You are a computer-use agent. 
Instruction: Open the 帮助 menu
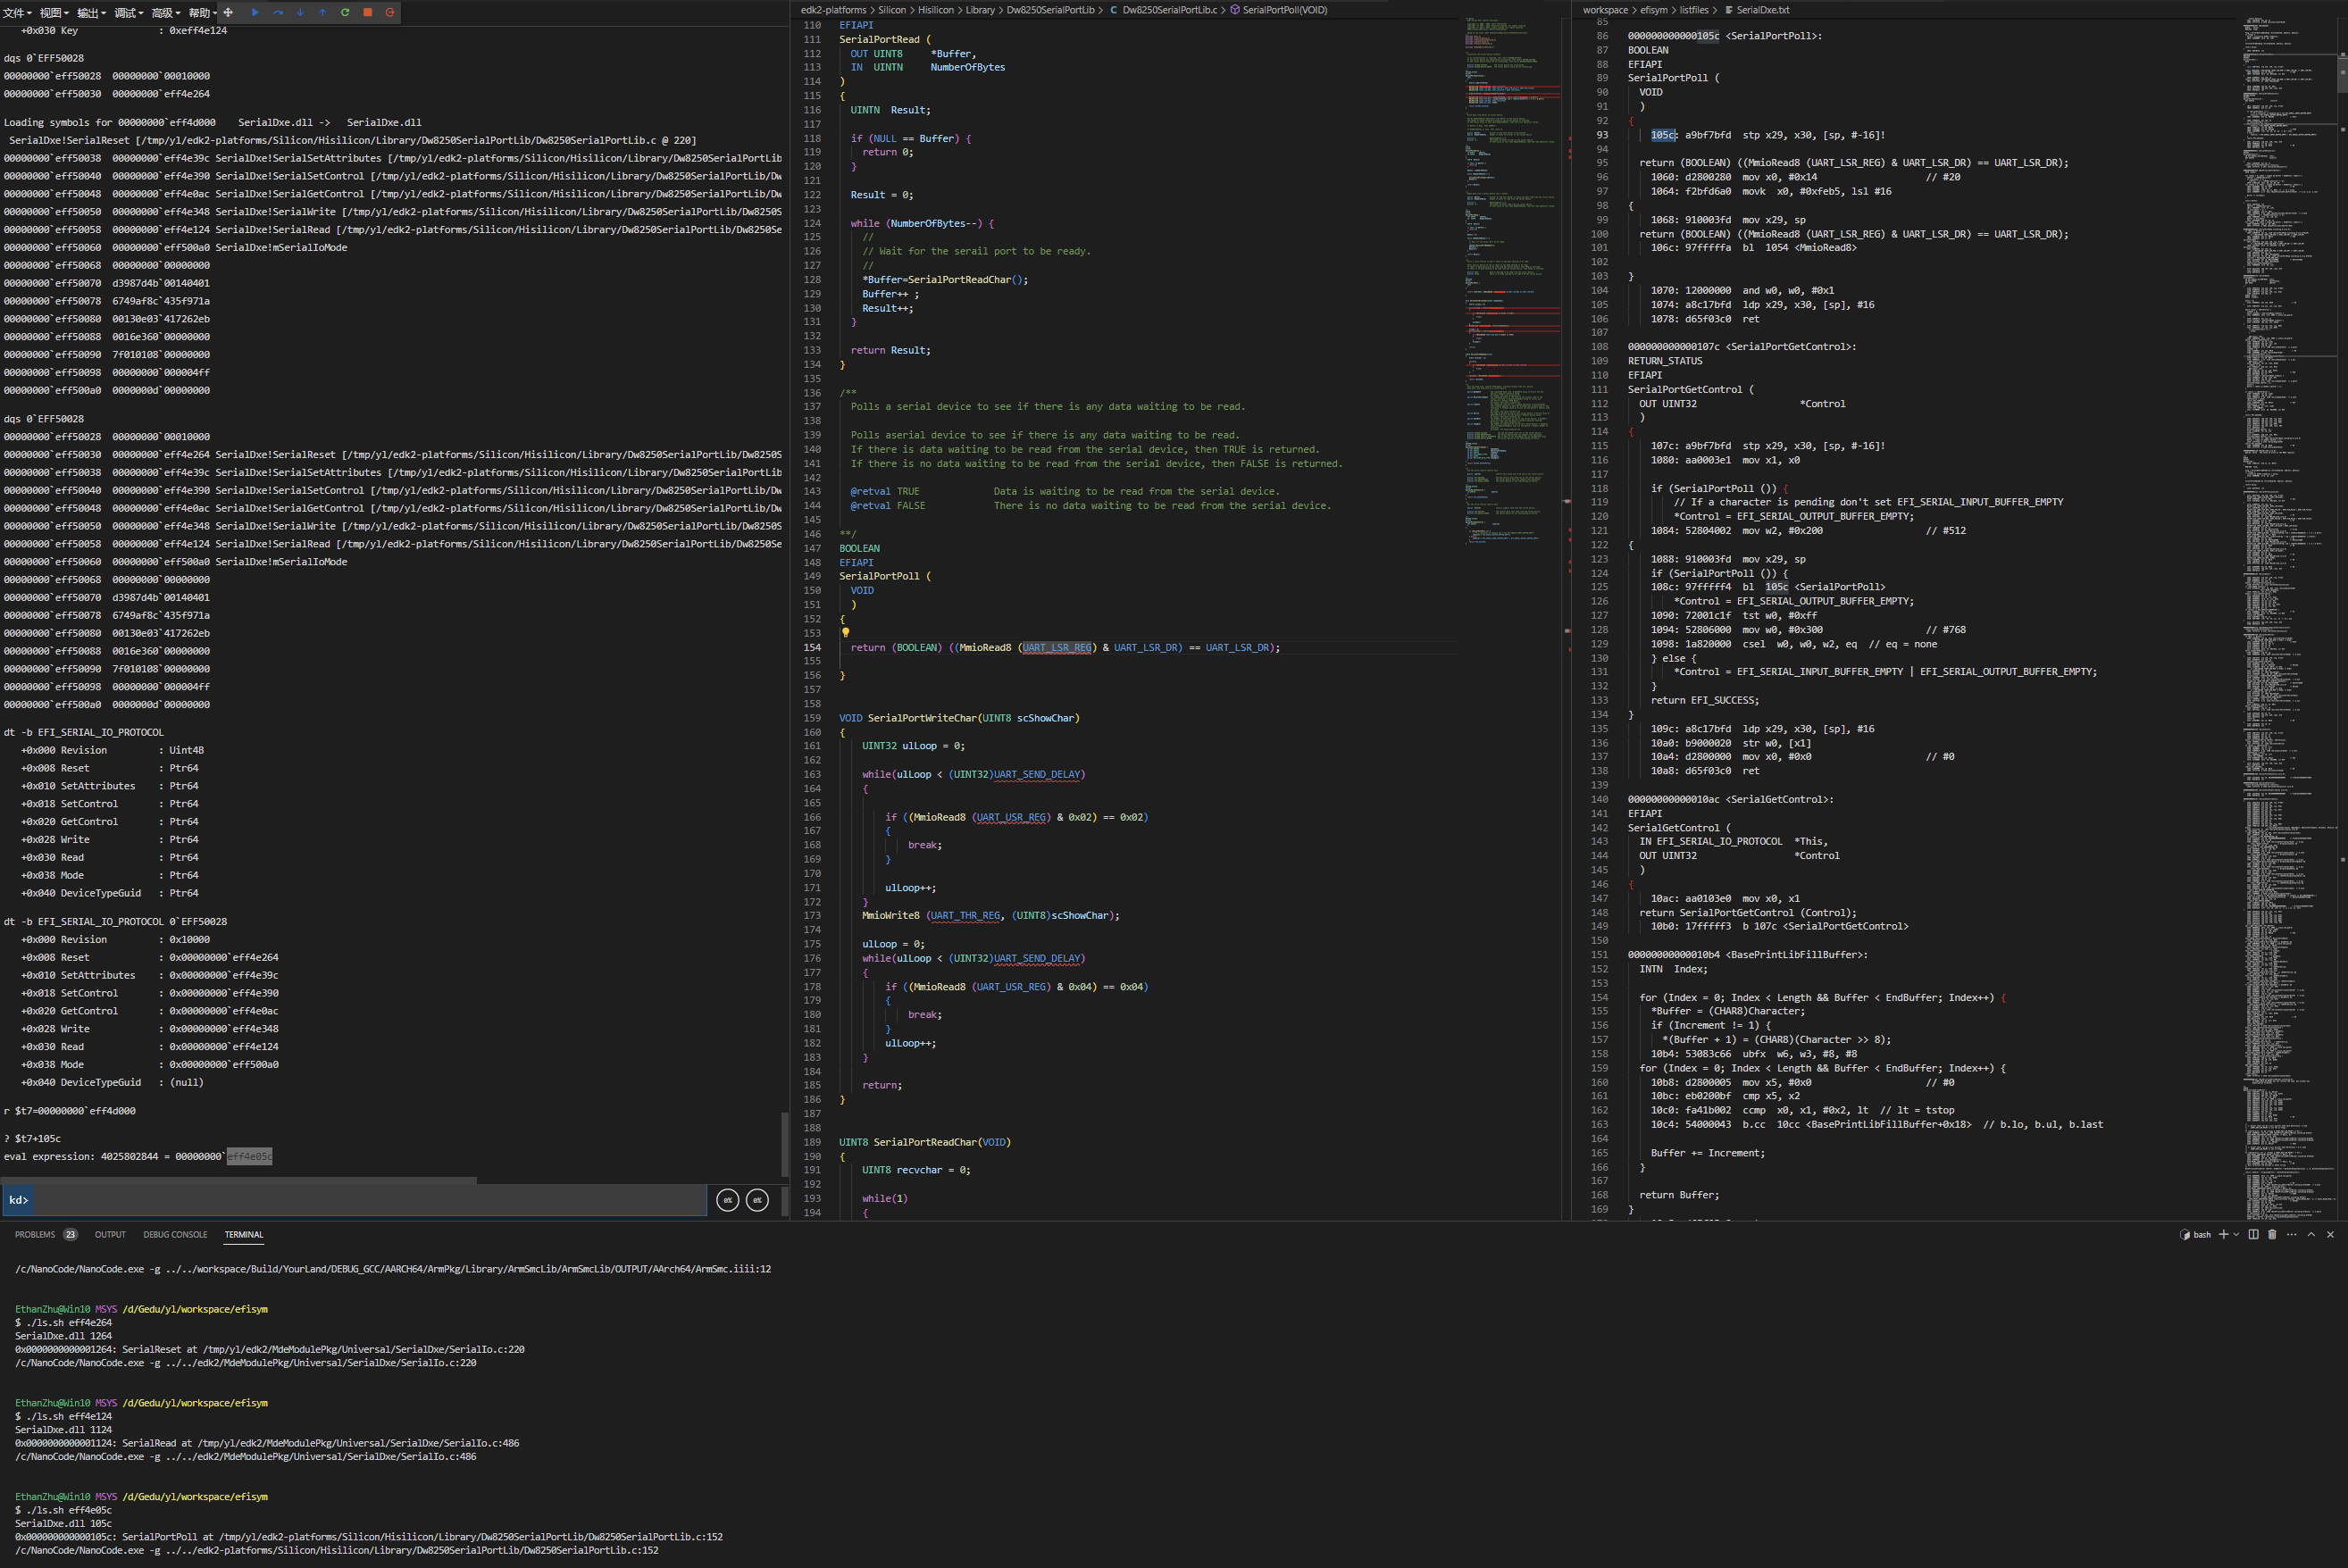click(x=203, y=13)
